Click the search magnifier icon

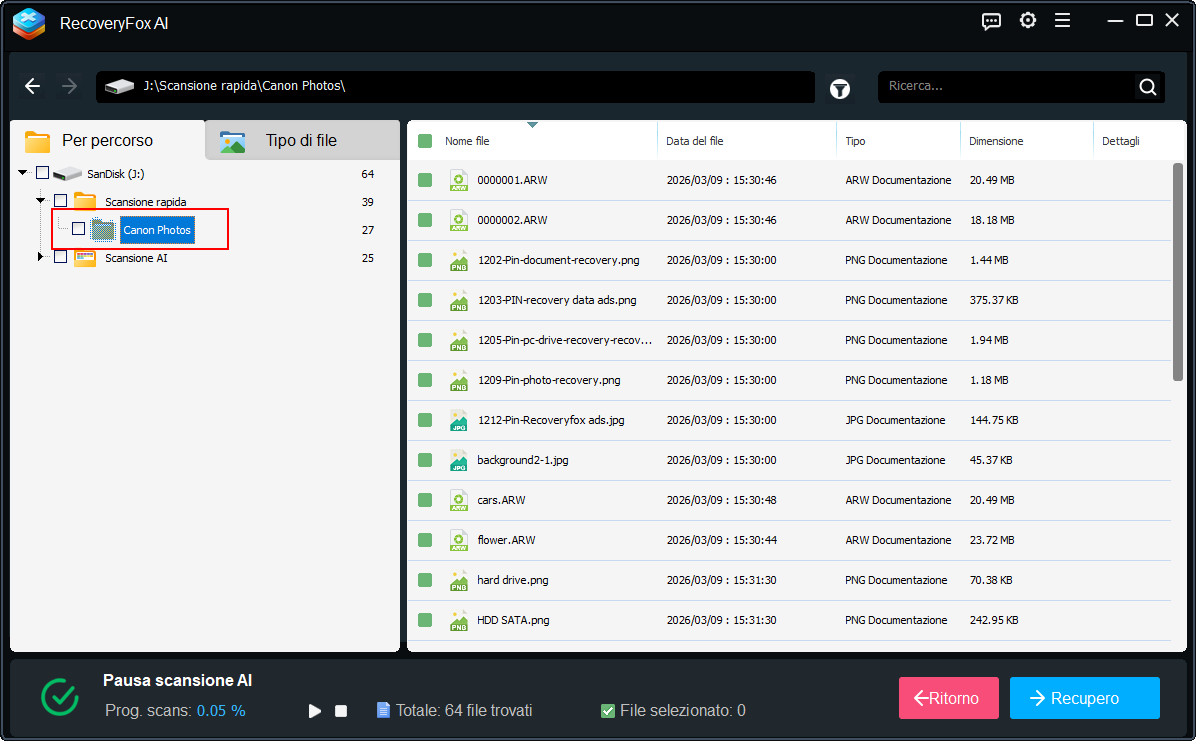[1147, 87]
